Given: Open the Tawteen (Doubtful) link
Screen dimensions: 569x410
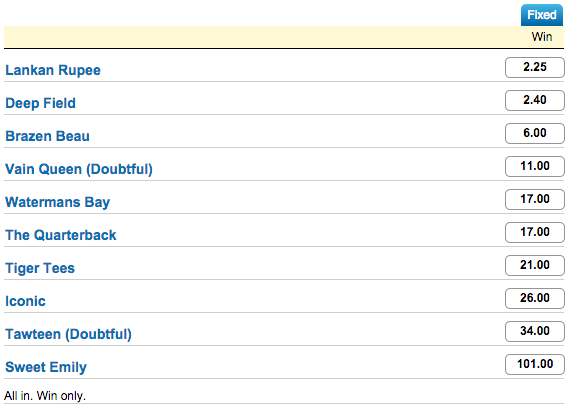Looking at the screenshot, I should tap(68, 334).
